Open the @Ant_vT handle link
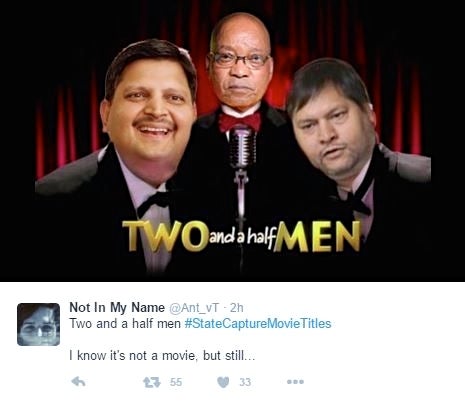Image resolution: width=465 pixels, height=407 pixels. click(x=194, y=308)
